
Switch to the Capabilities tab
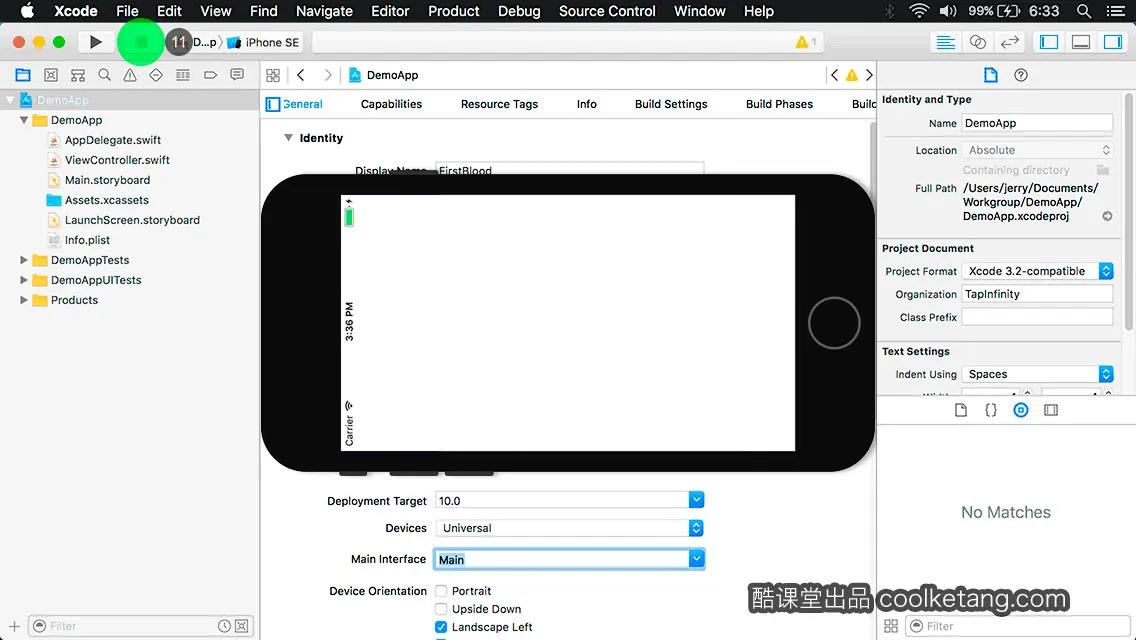tap(391, 104)
